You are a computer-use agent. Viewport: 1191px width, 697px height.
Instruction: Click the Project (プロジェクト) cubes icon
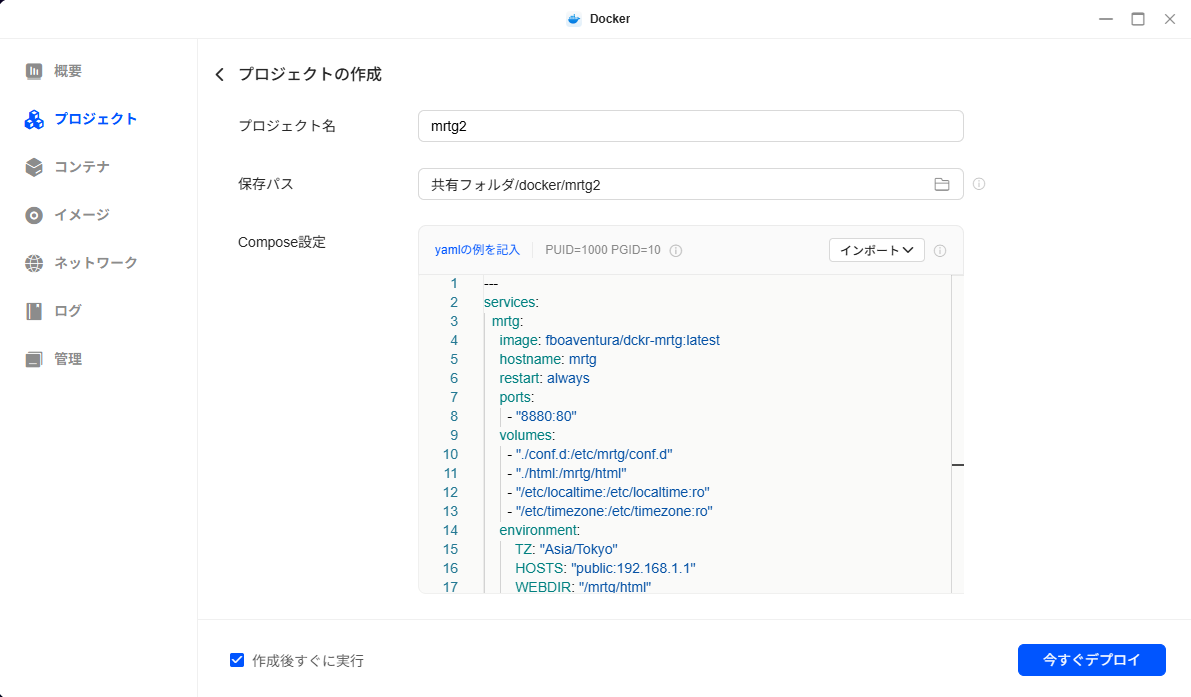point(33,119)
